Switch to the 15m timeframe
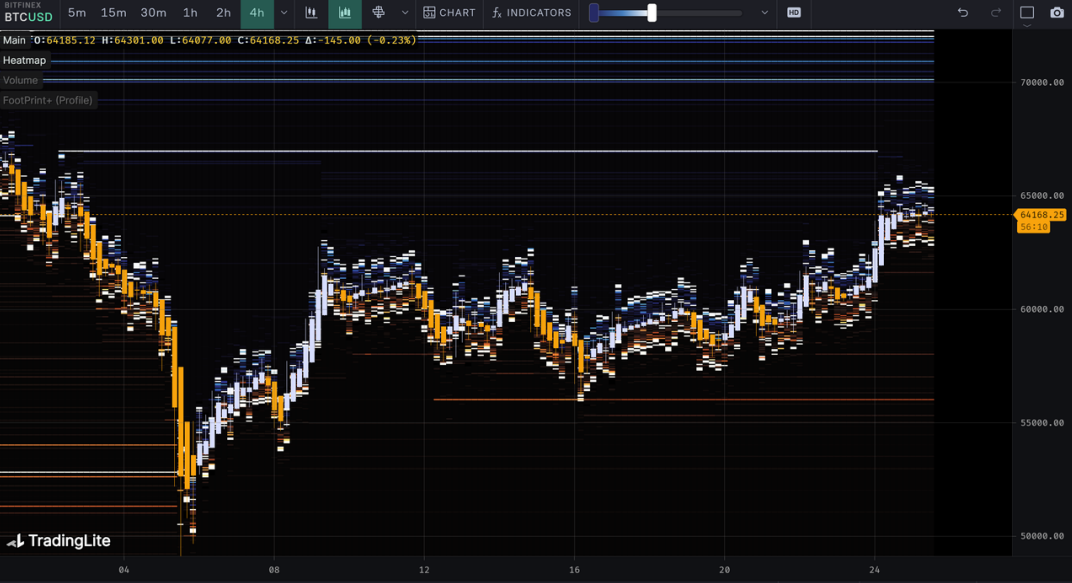This screenshot has height=583, width=1072. click(x=114, y=13)
